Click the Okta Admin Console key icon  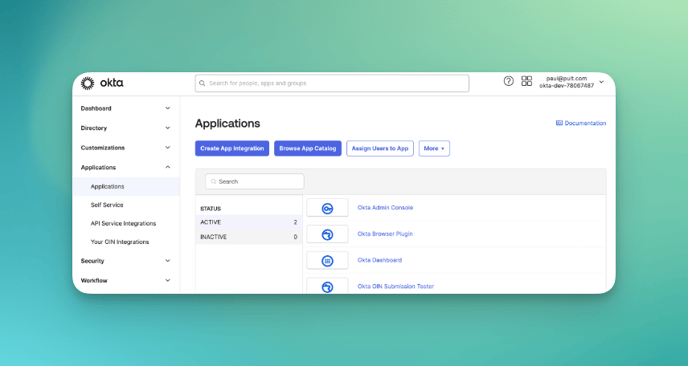(x=327, y=208)
